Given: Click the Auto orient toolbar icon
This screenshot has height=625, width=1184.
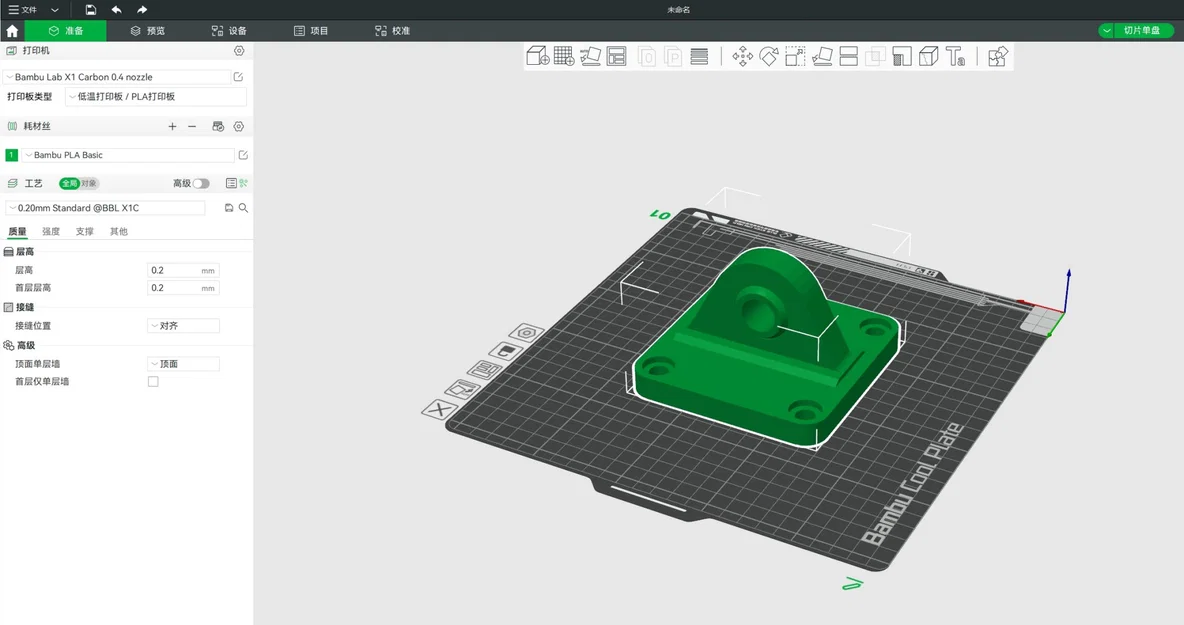Looking at the screenshot, I should tap(590, 56).
